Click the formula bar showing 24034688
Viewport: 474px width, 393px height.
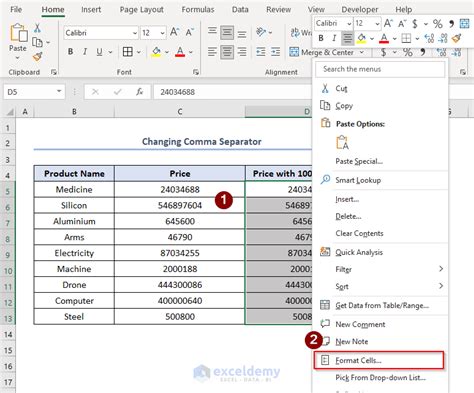pos(232,92)
